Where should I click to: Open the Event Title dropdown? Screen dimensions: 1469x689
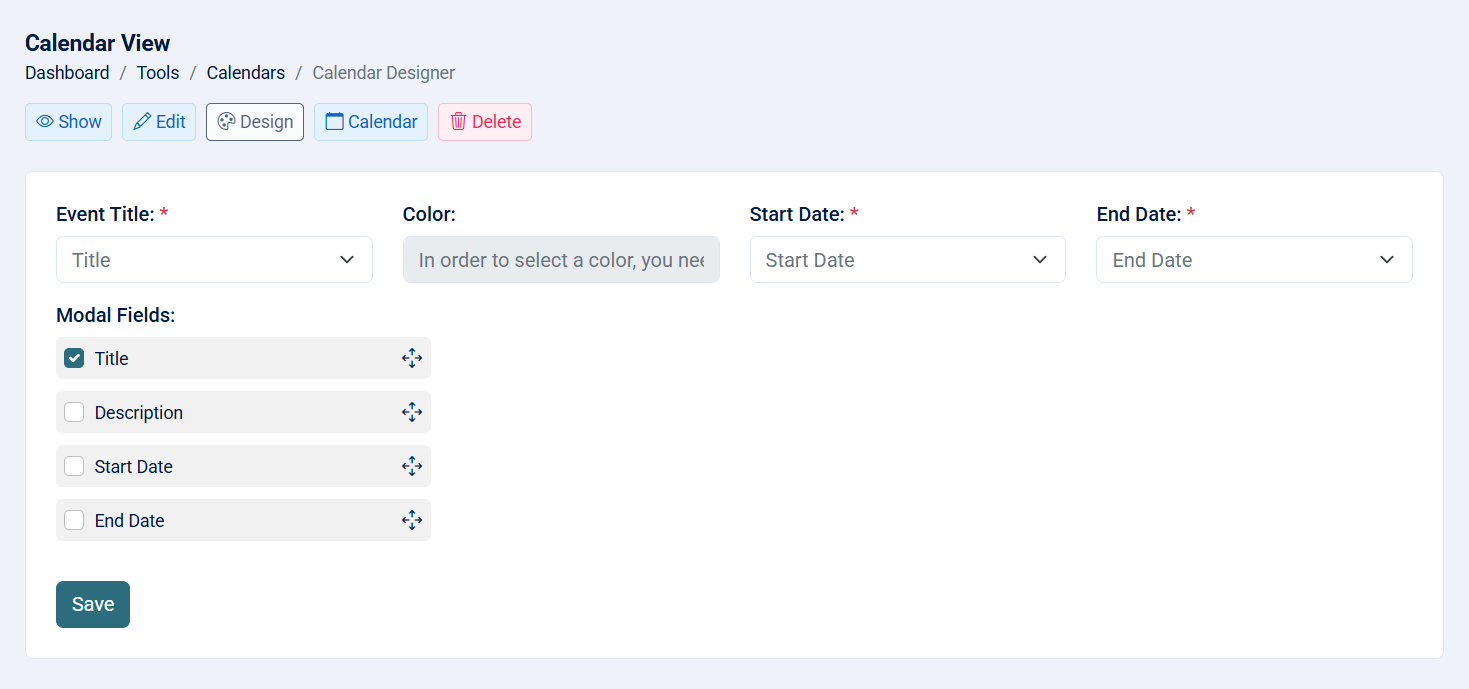[214, 260]
